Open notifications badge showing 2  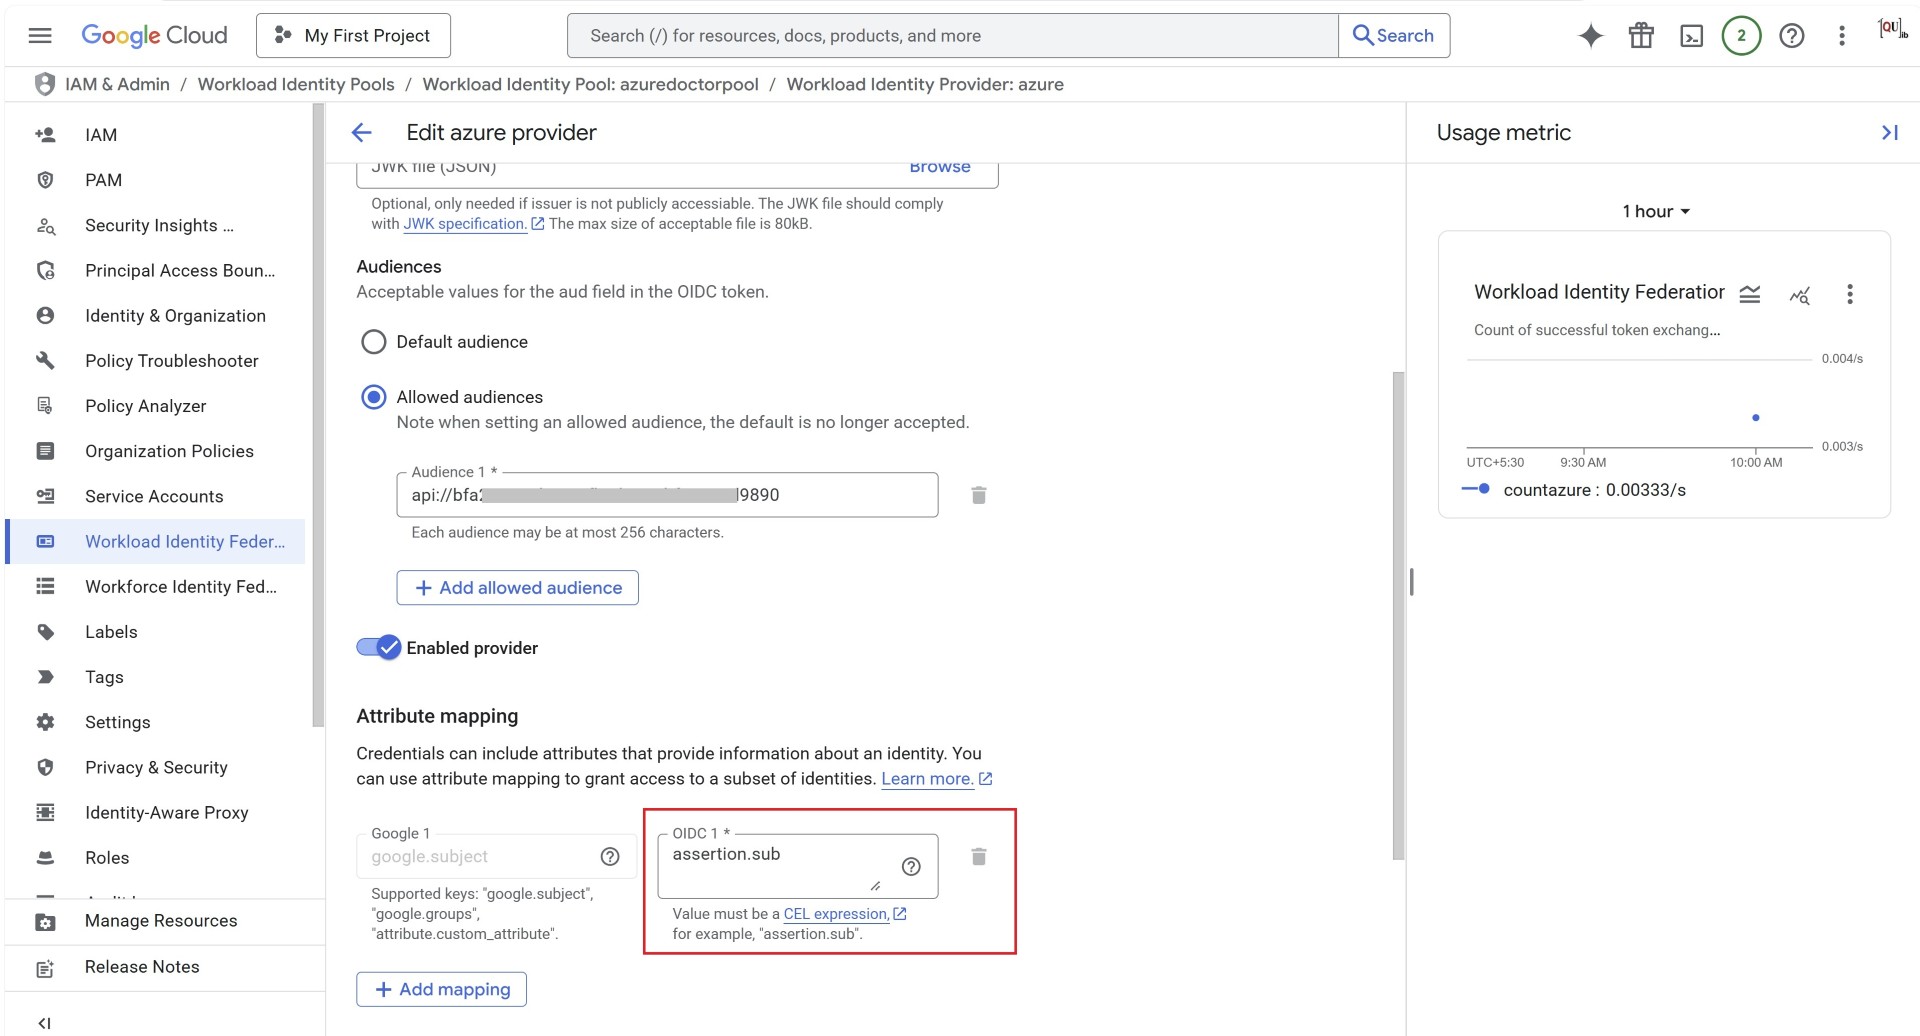(x=1741, y=36)
